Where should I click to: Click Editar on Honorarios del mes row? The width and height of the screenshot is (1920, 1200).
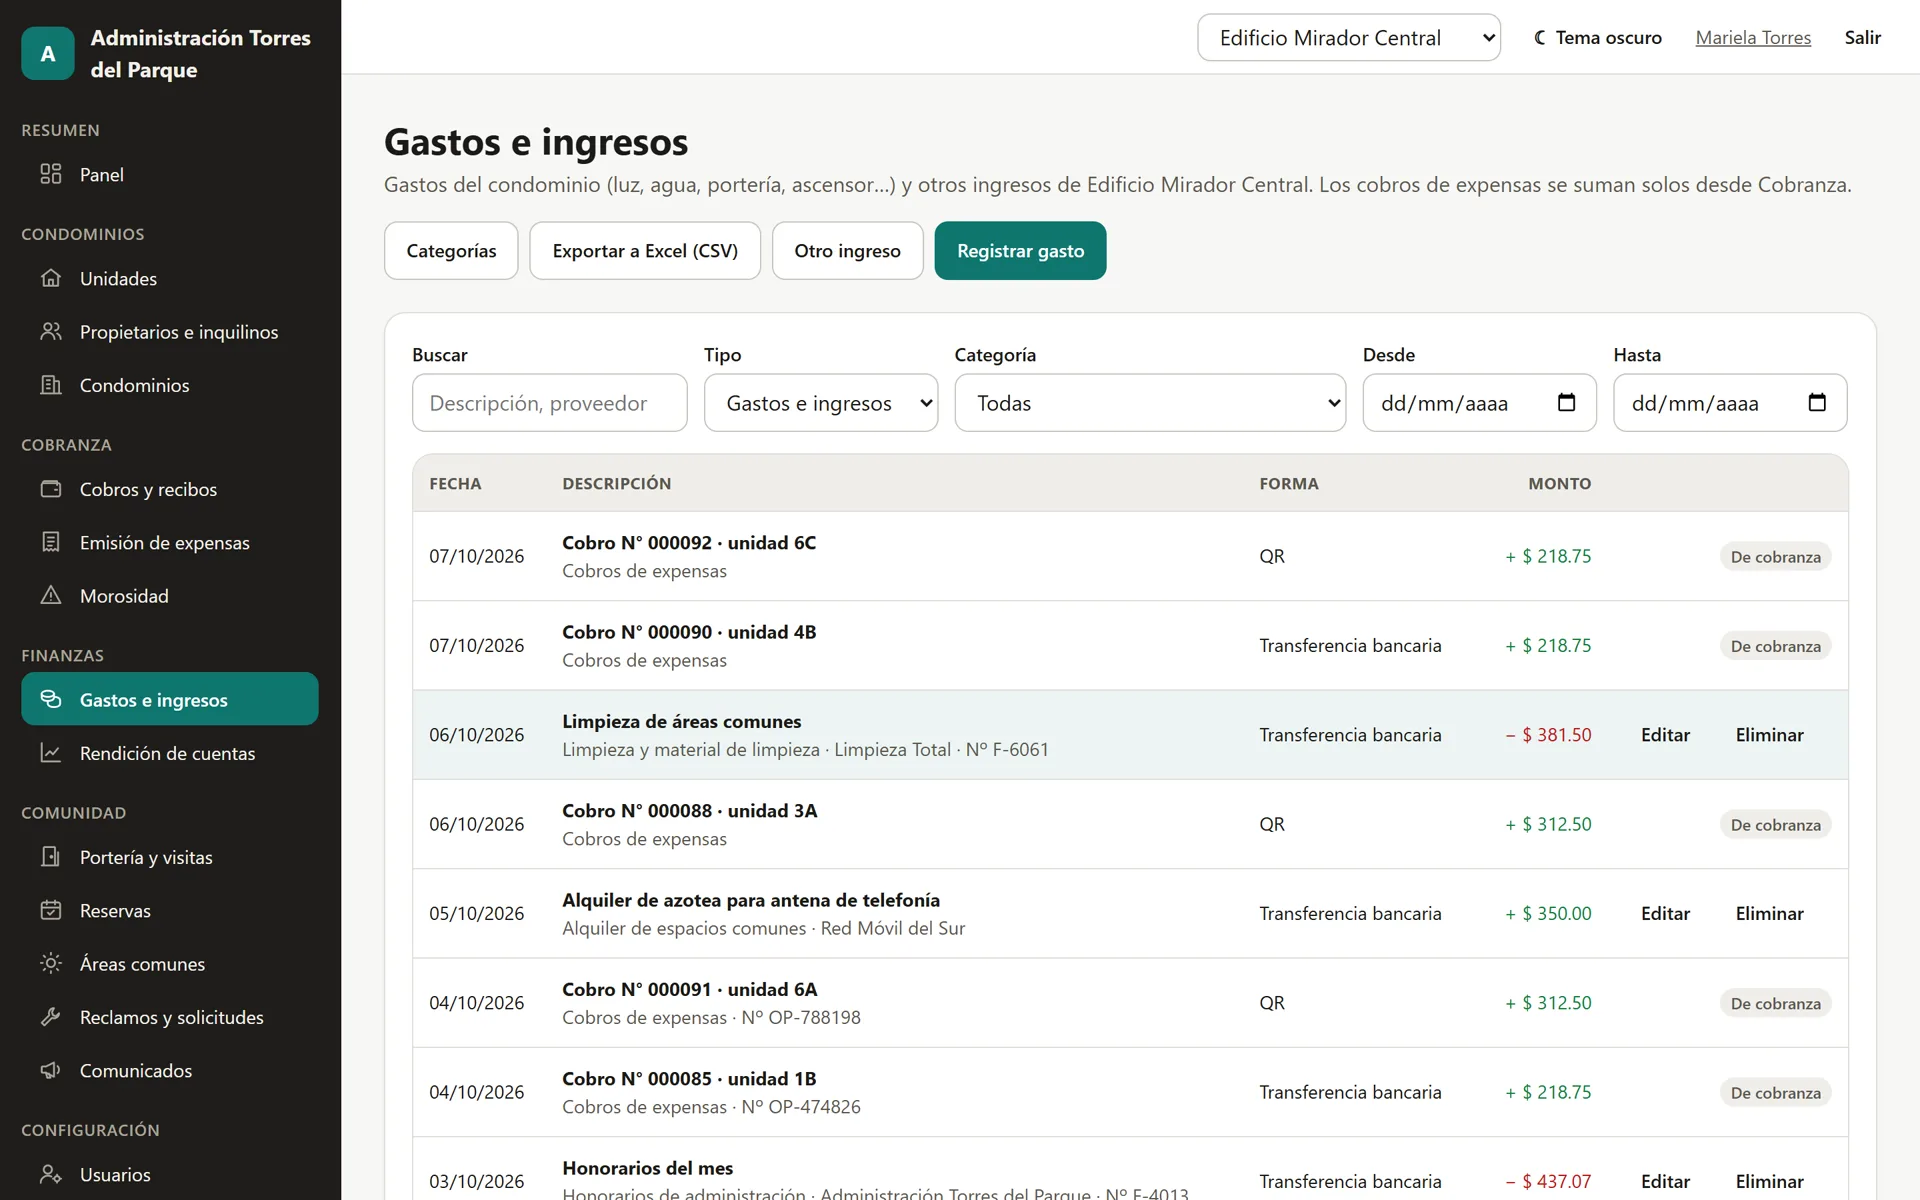point(1665,1182)
